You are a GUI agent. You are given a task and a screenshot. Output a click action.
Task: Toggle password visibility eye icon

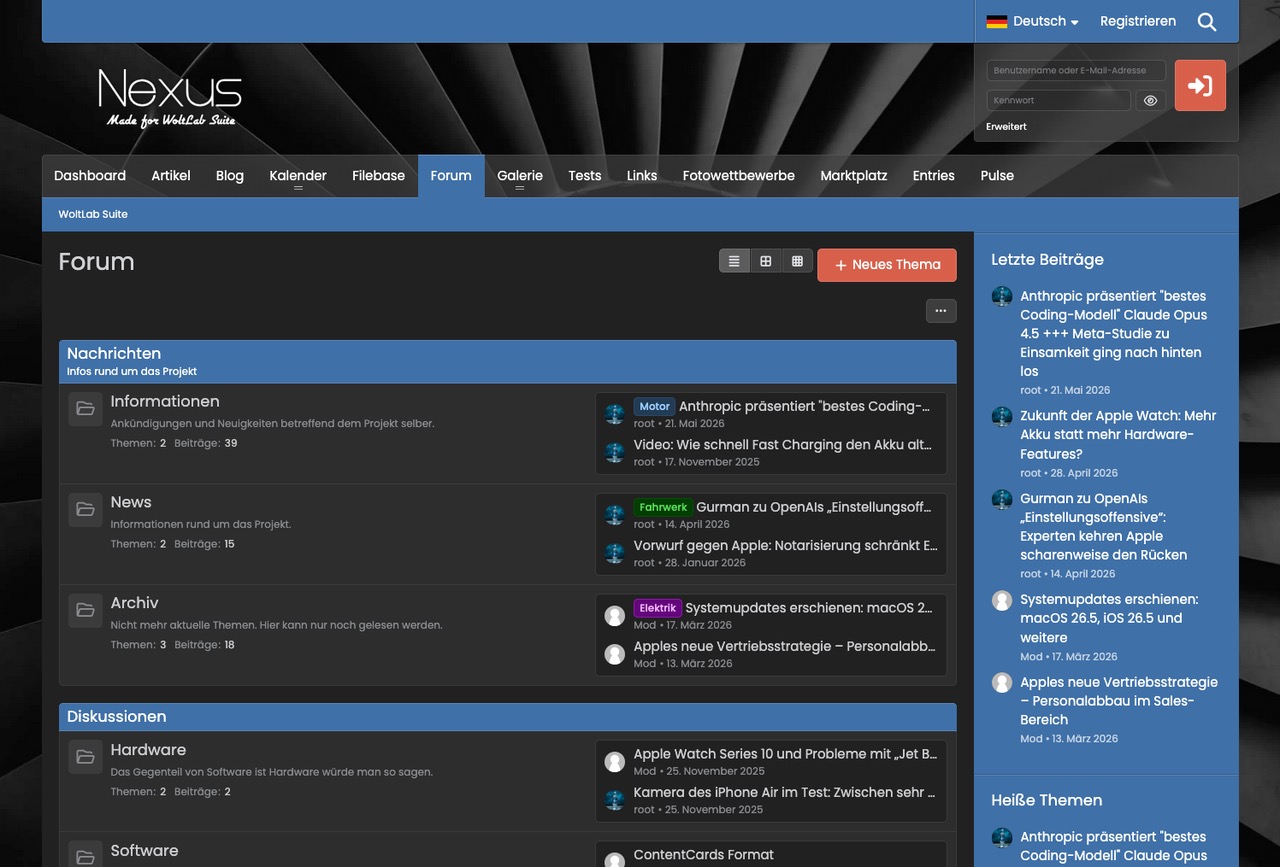1150,100
